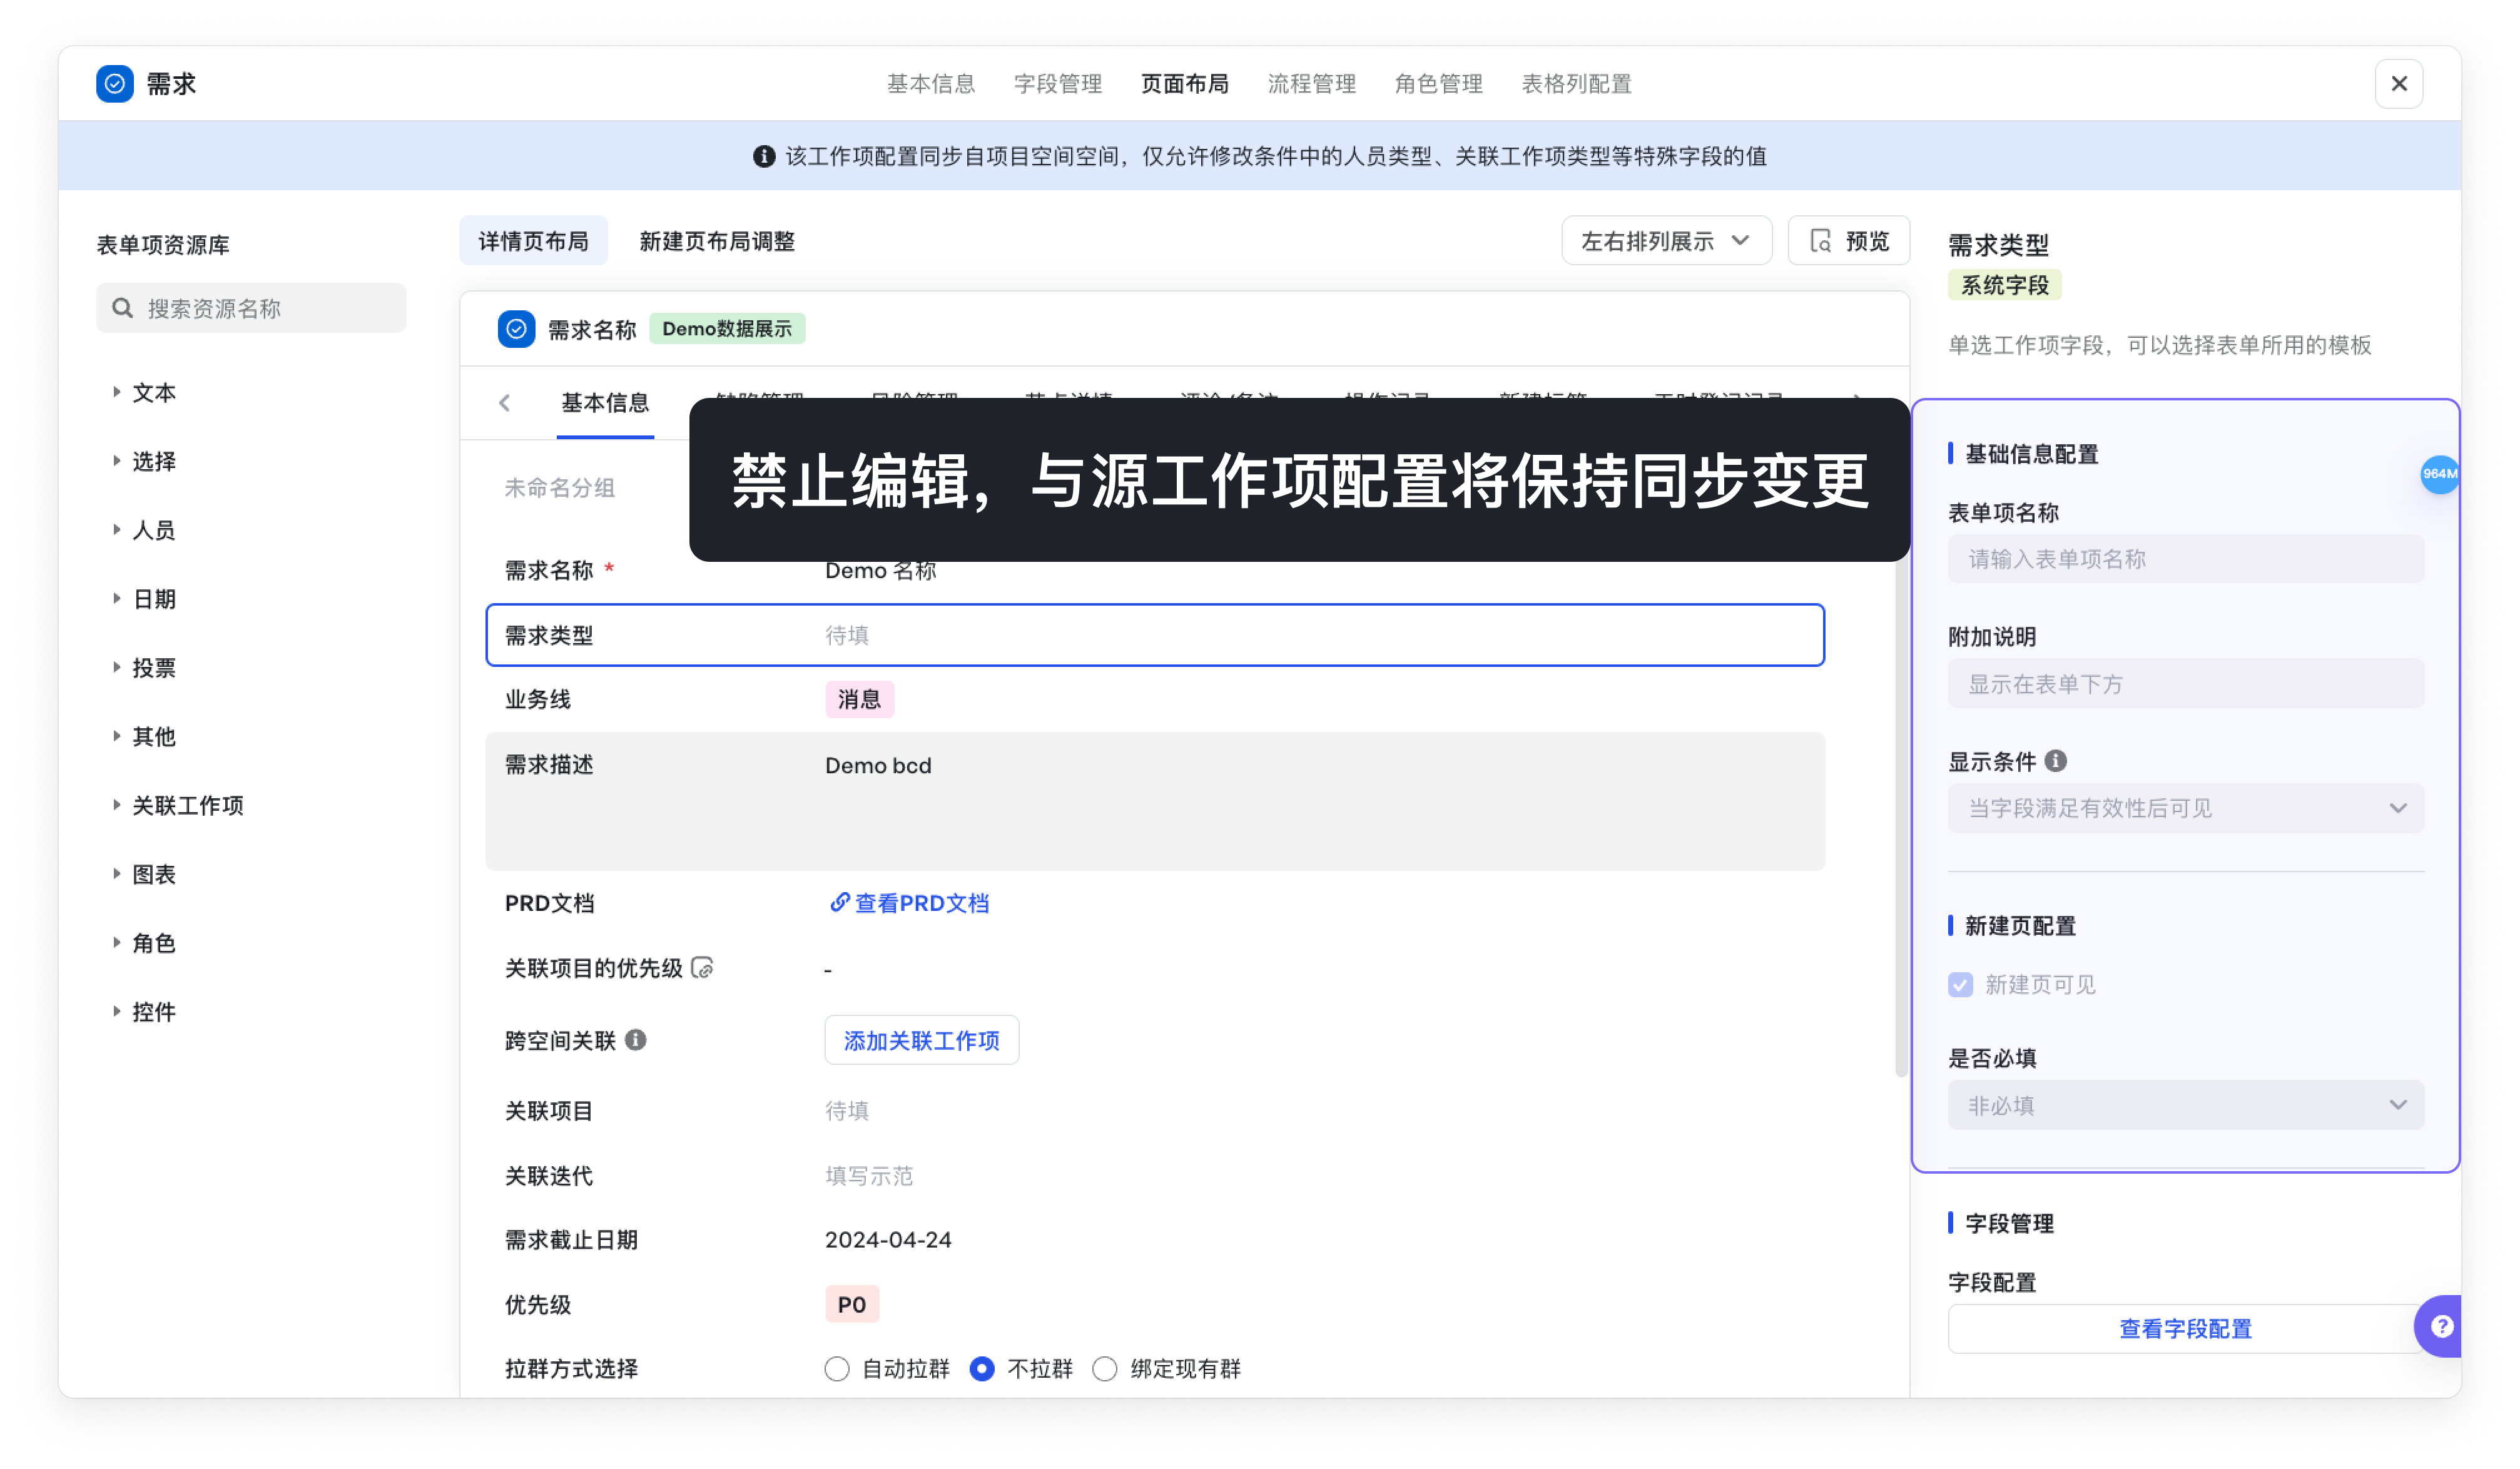Open the 表格列配置 top tab
This screenshot has height=1469, width=2520.
tap(1577, 84)
